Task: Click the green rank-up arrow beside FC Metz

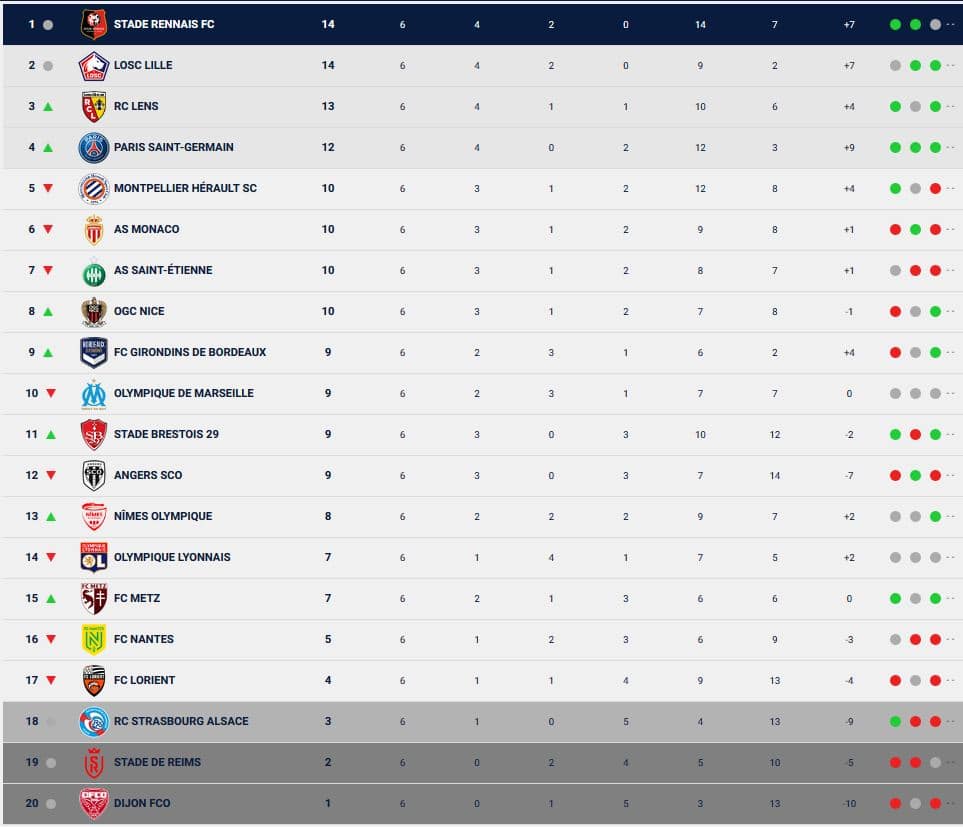Action: click(51, 599)
